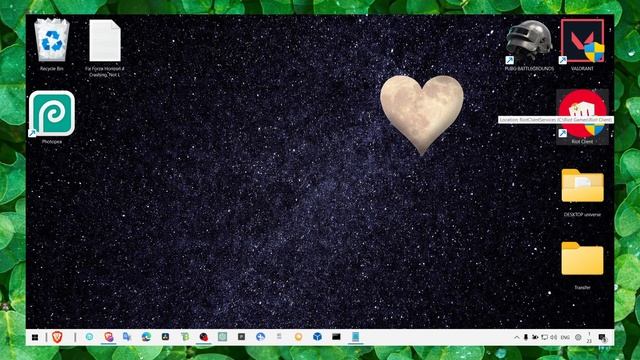The width and height of the screenshot is (640, 360).
Task: Open the teal clock-style taskbar icon
Action: click(222, 337)
